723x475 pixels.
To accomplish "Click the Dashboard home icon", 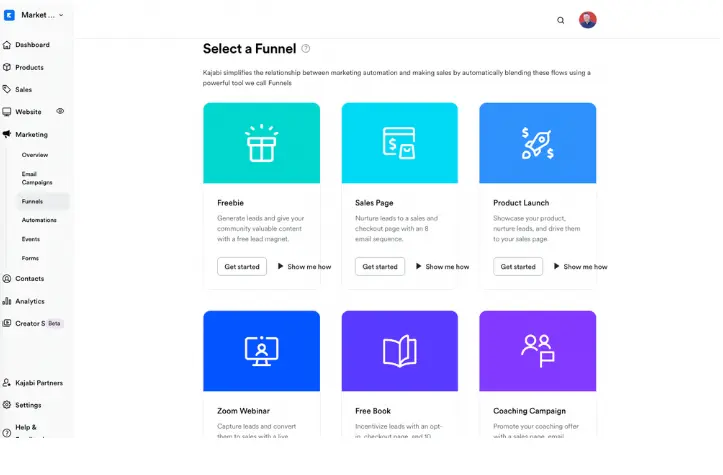I will coord(7,45).
